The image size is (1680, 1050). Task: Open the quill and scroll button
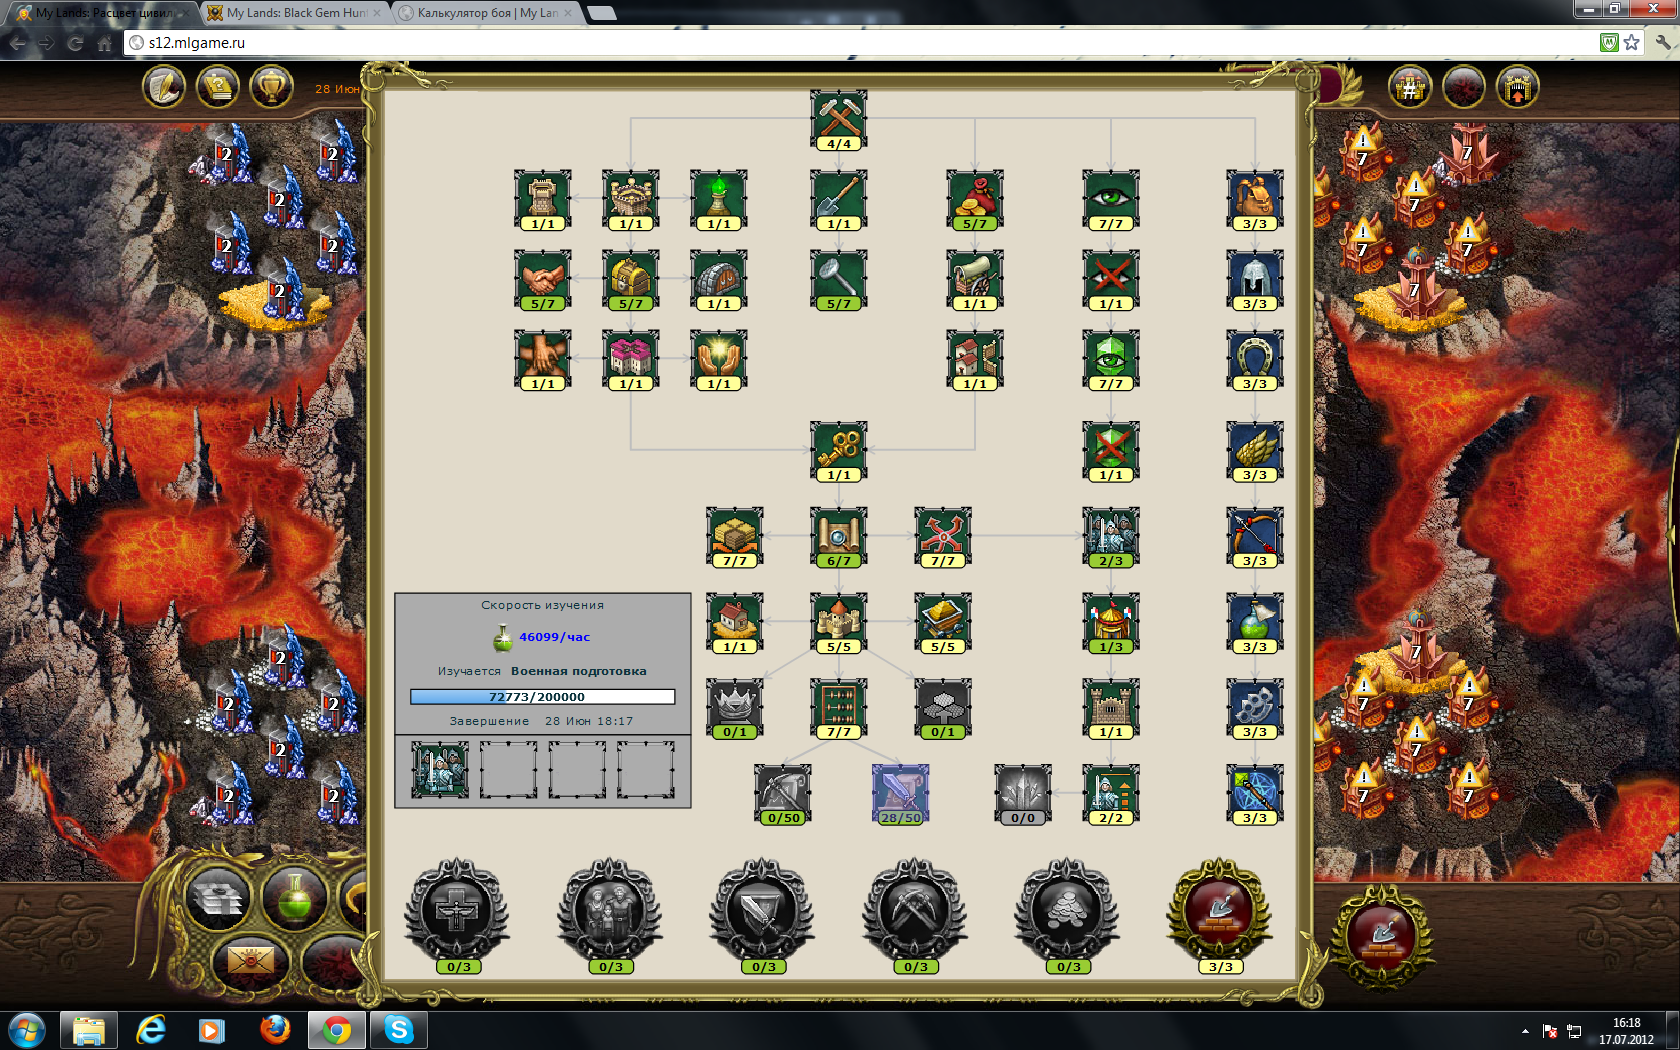164,87
